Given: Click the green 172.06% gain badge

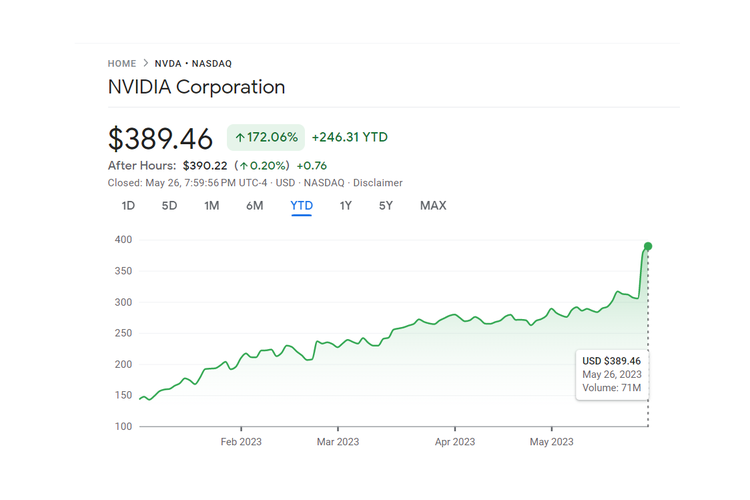Looking at the screenshot, I should (x=266, y=137).
